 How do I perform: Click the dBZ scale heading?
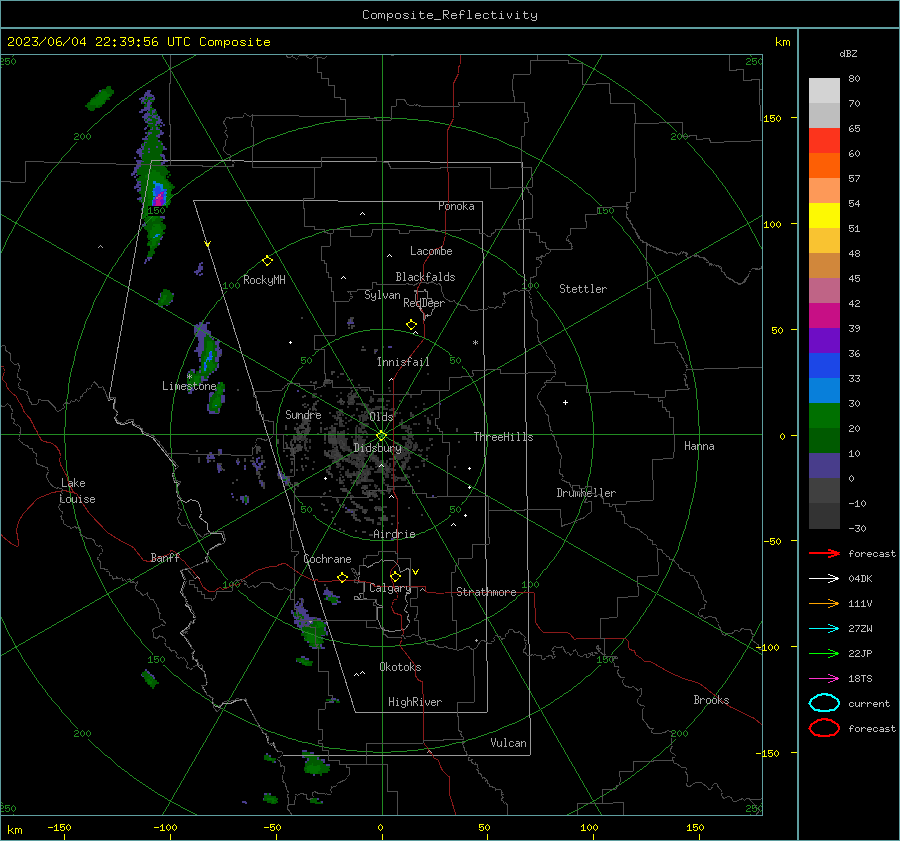[848, 54]
